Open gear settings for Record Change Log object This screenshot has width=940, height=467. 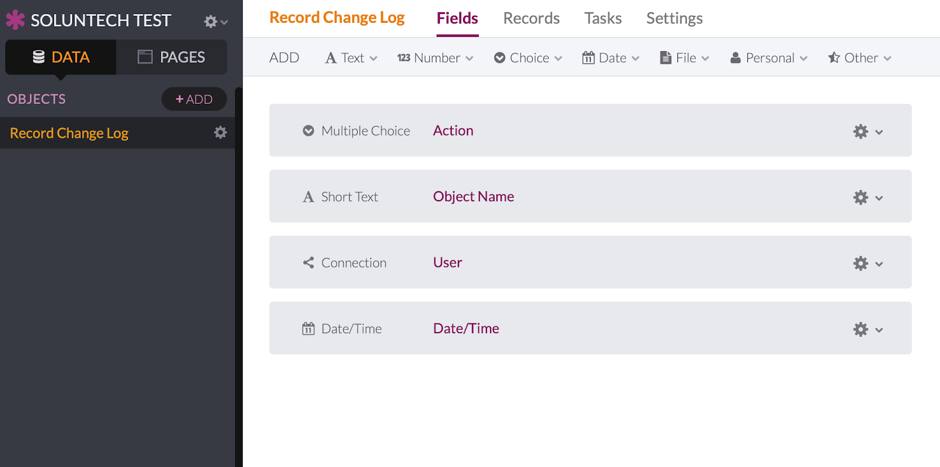tap(221, 132)
